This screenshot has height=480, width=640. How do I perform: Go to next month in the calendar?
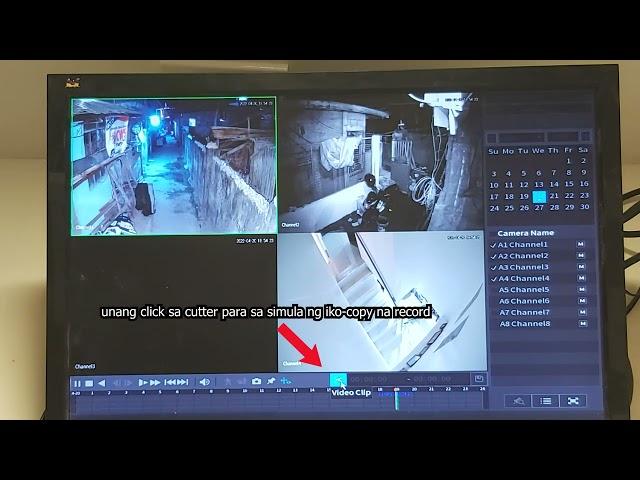[x=585, y=136]
